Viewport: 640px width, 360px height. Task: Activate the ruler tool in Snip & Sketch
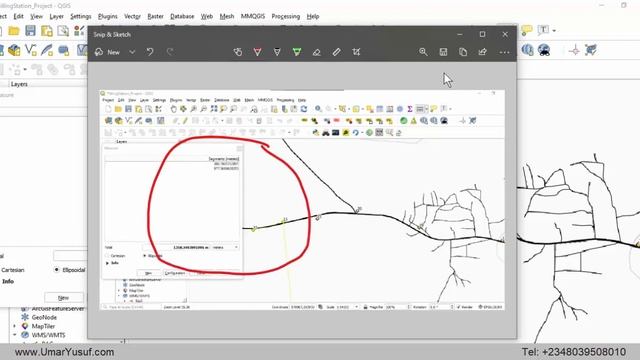(x=336, y=52)
